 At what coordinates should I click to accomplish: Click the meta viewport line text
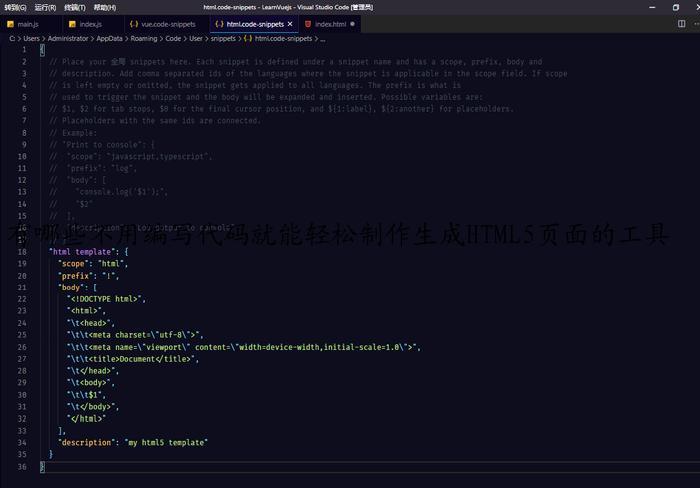click(242, 347)
